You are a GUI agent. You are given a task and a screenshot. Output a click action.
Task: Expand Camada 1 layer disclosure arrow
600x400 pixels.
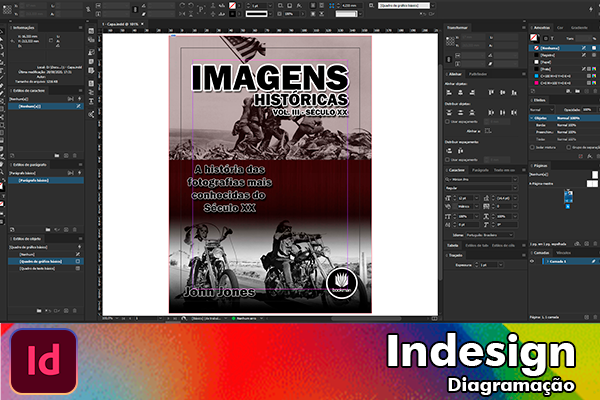point(548,261)
